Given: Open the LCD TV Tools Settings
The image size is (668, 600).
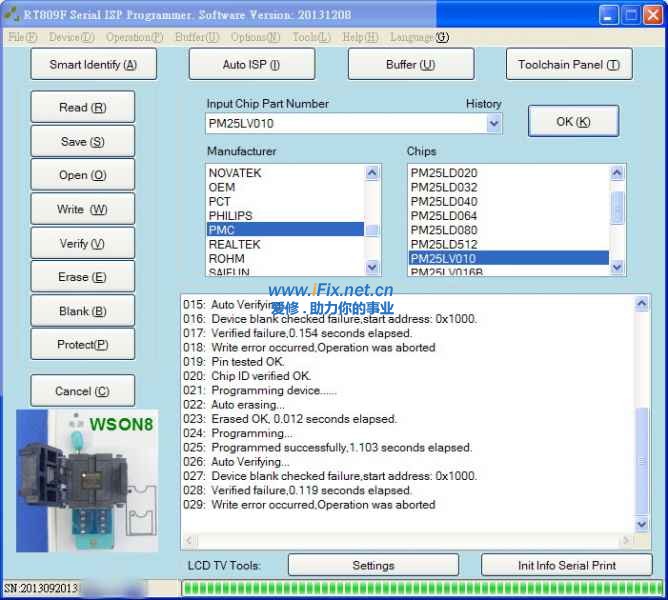Looking at the screenshot, I should (373, 565).
